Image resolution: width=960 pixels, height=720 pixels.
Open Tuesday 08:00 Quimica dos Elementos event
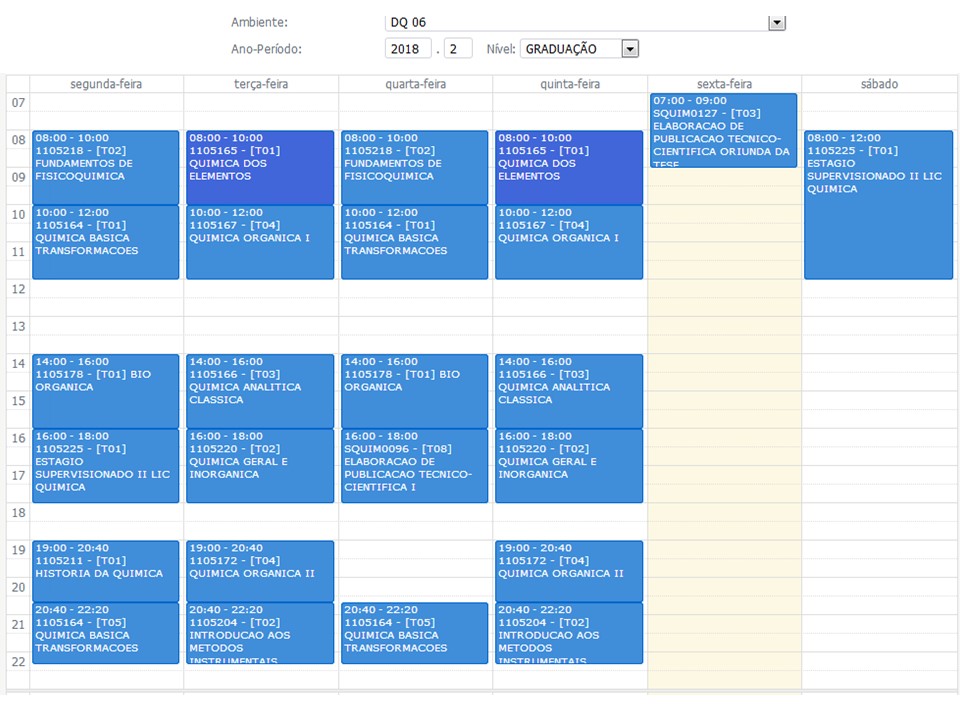(260, 167)
